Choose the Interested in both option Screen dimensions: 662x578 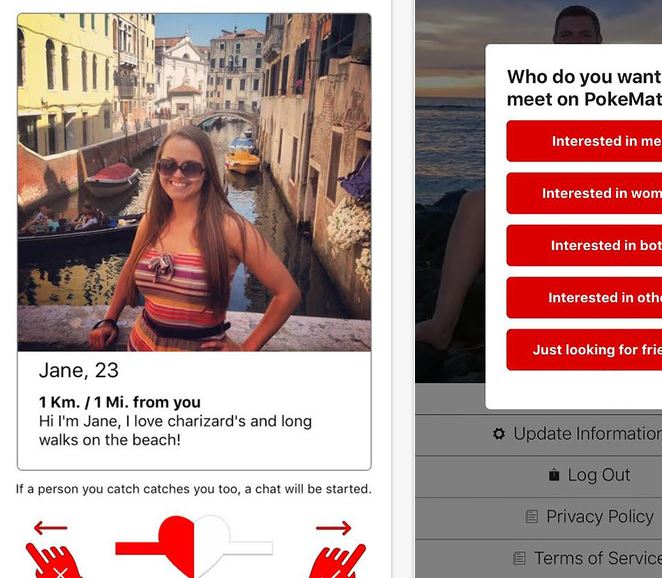pos(584,245)
